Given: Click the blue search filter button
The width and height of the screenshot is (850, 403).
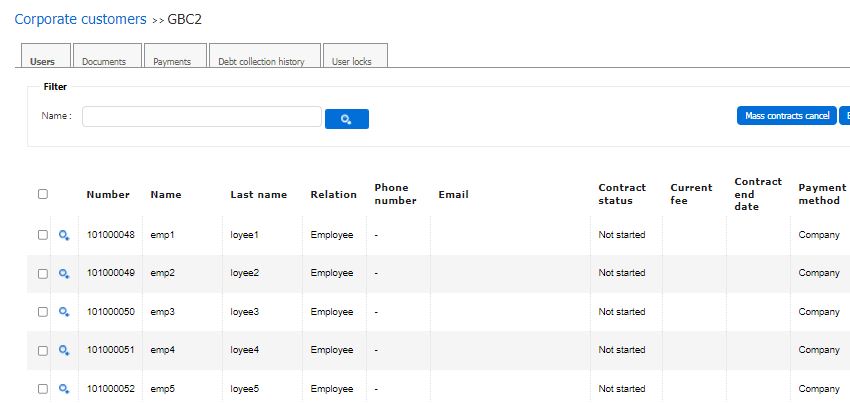Looking at the screenshot, I should 346,119.
